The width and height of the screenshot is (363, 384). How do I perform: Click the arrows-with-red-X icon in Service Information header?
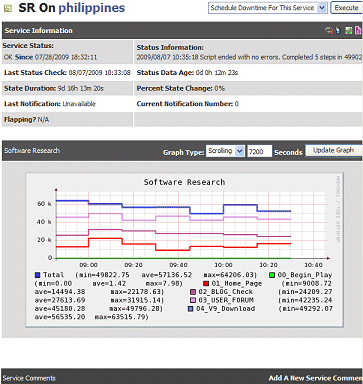(x=329, y=31)
